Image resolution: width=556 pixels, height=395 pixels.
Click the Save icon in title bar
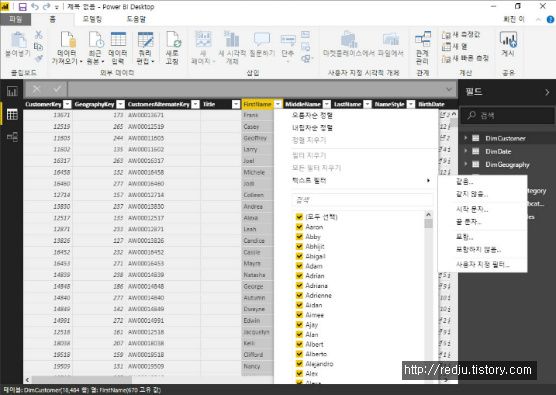23,7
